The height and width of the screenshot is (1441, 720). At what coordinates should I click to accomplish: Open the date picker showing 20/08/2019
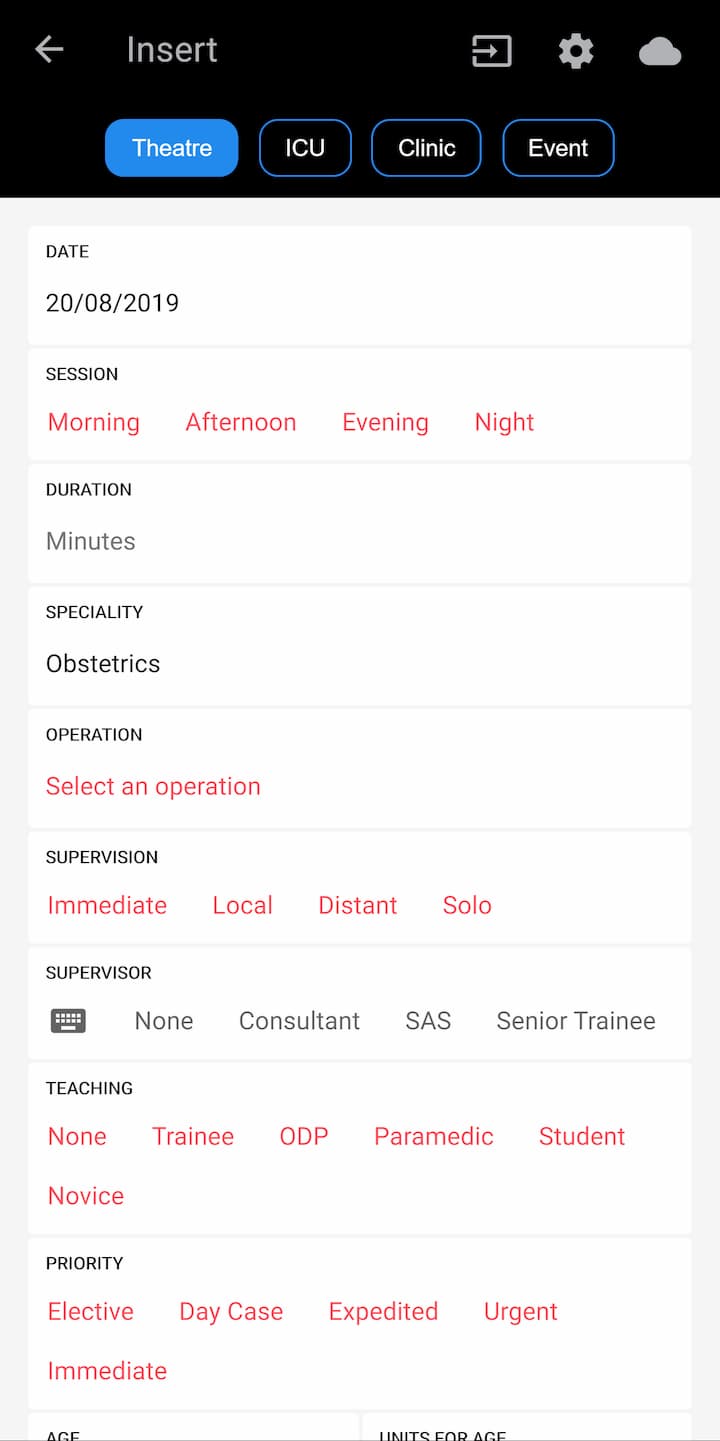click(112, 303)
